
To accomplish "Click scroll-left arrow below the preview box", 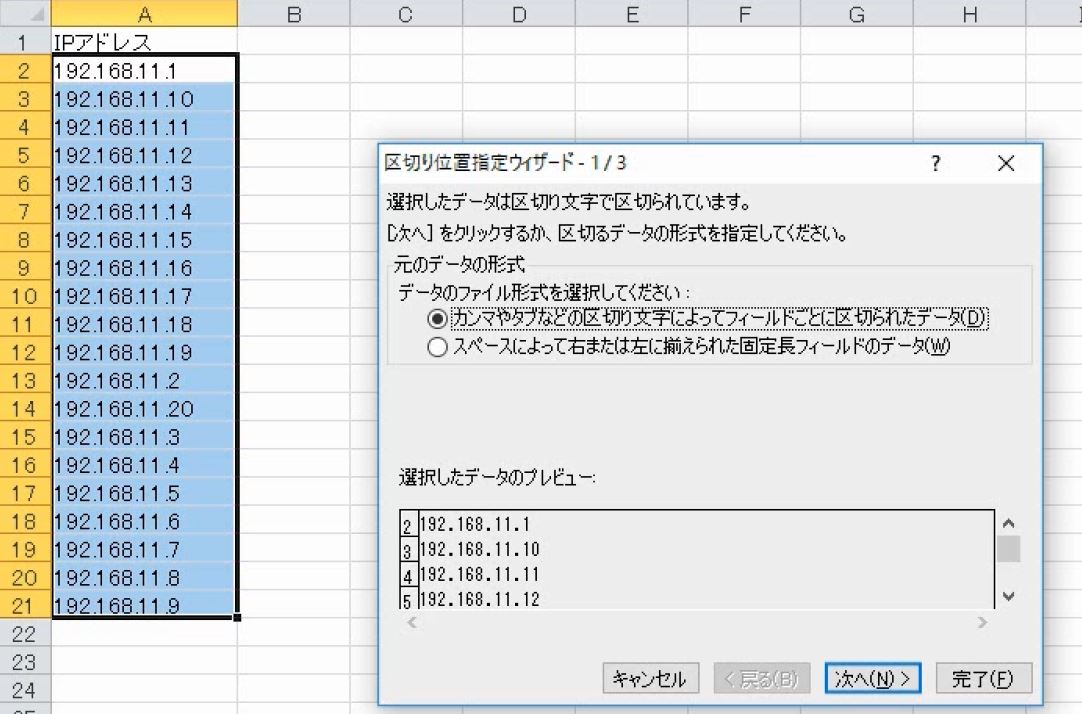I will click(410, 621).
